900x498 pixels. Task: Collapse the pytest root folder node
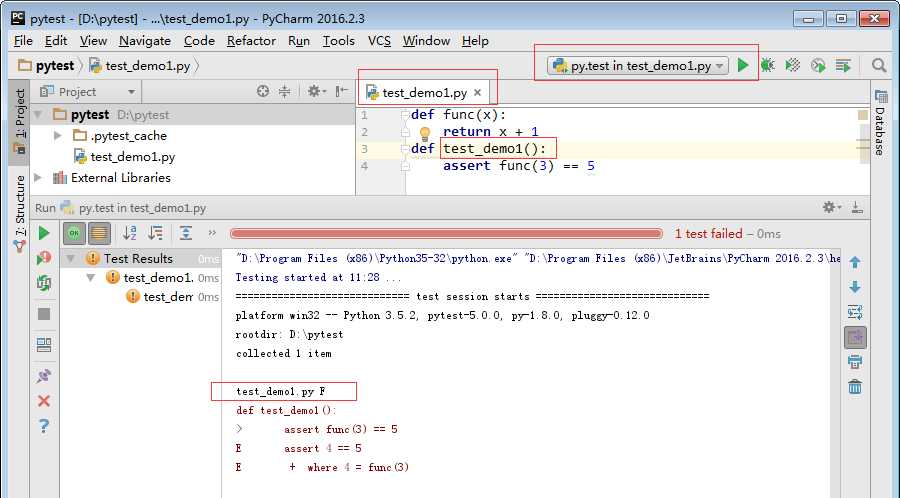(38, 115)
